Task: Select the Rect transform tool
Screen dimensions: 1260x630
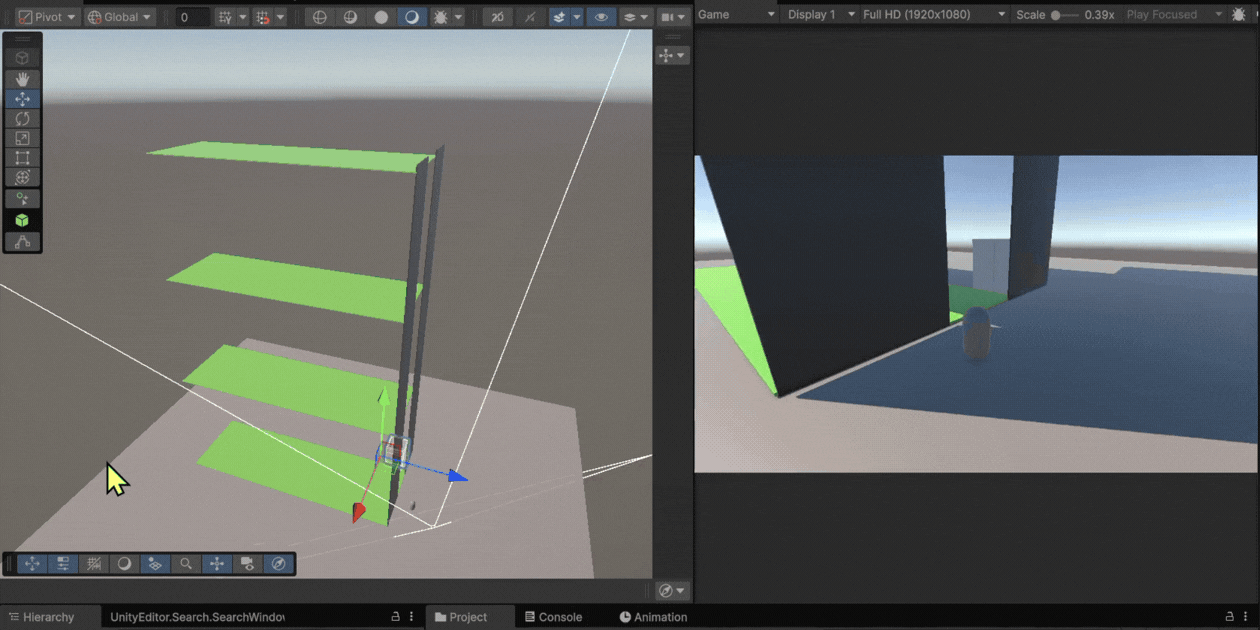Action: 22,158
